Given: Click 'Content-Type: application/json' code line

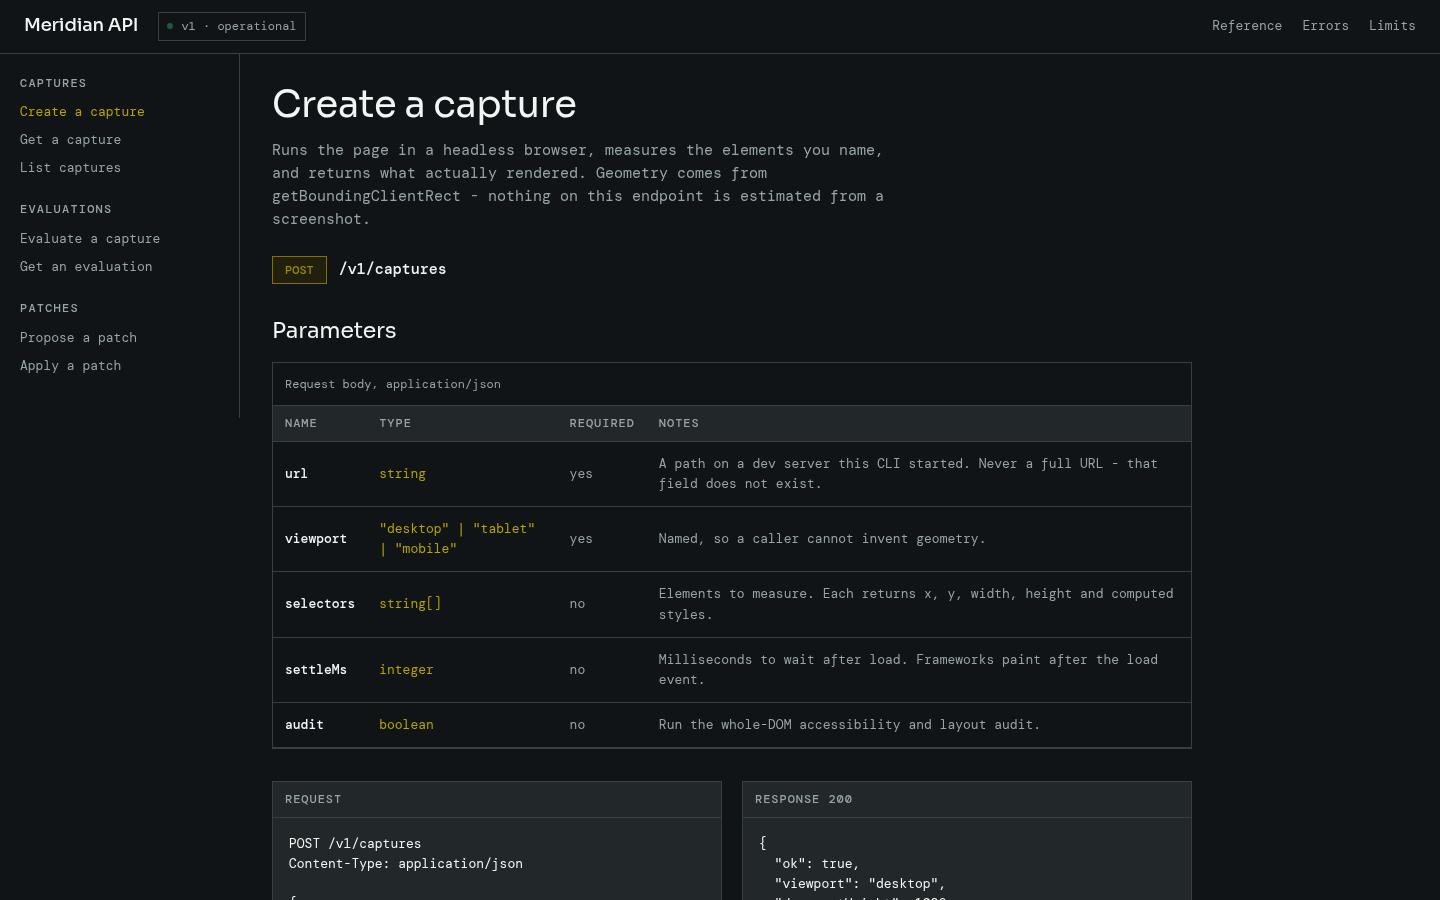Looking at the screenshot, I should [406, 864].
